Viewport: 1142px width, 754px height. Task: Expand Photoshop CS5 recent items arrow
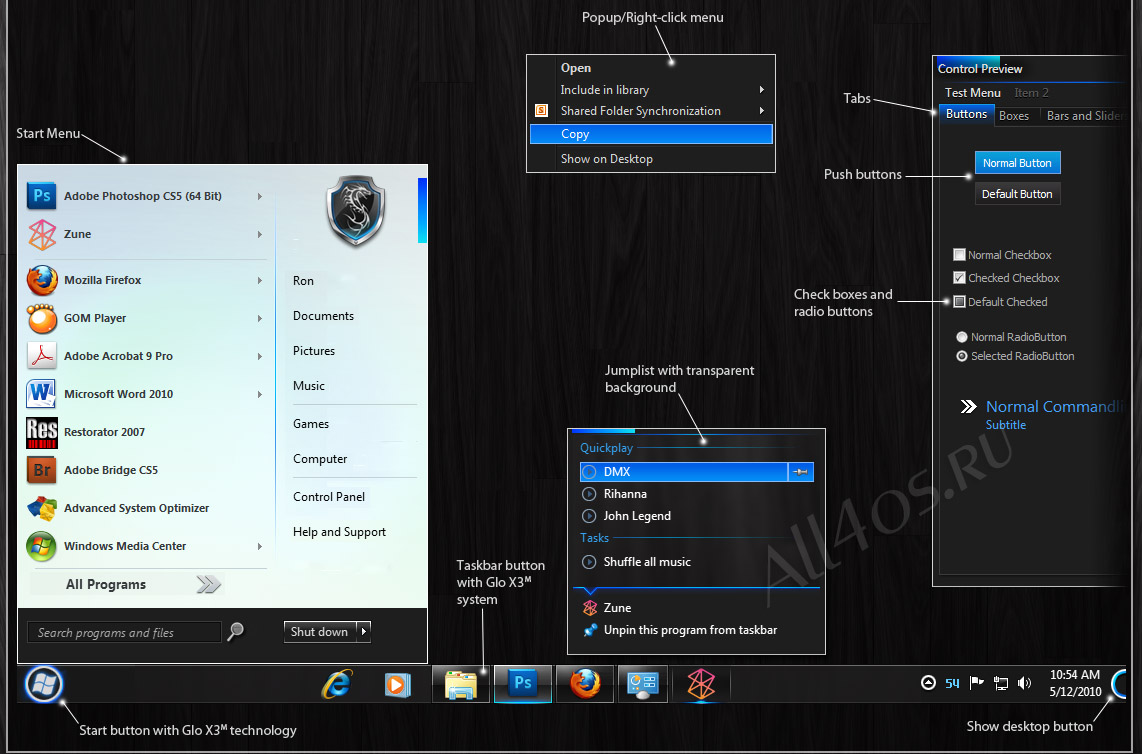click(x=259, y=196)
